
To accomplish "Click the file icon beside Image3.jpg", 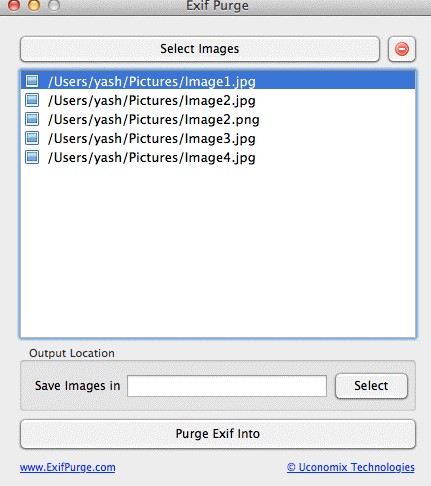I will click(x=32, y=138).
